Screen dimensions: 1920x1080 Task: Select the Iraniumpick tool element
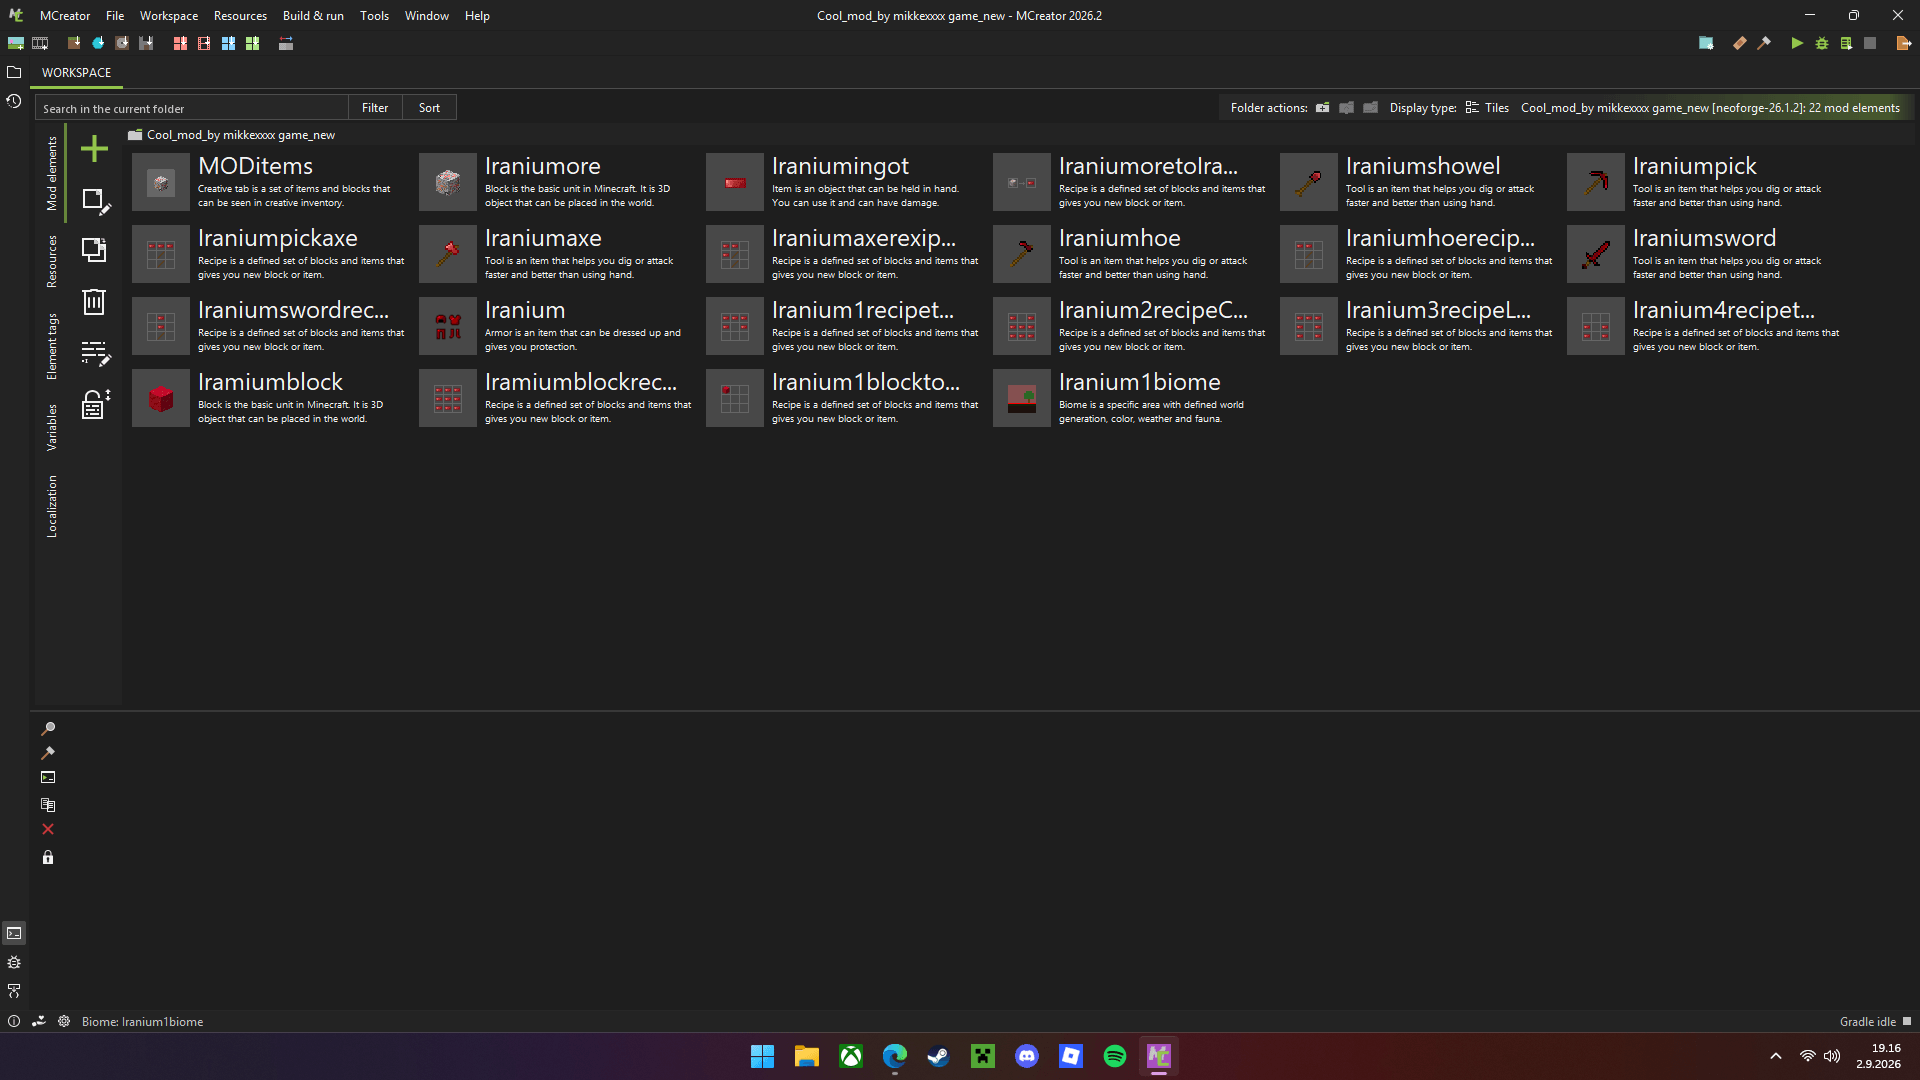[1704, 182]
